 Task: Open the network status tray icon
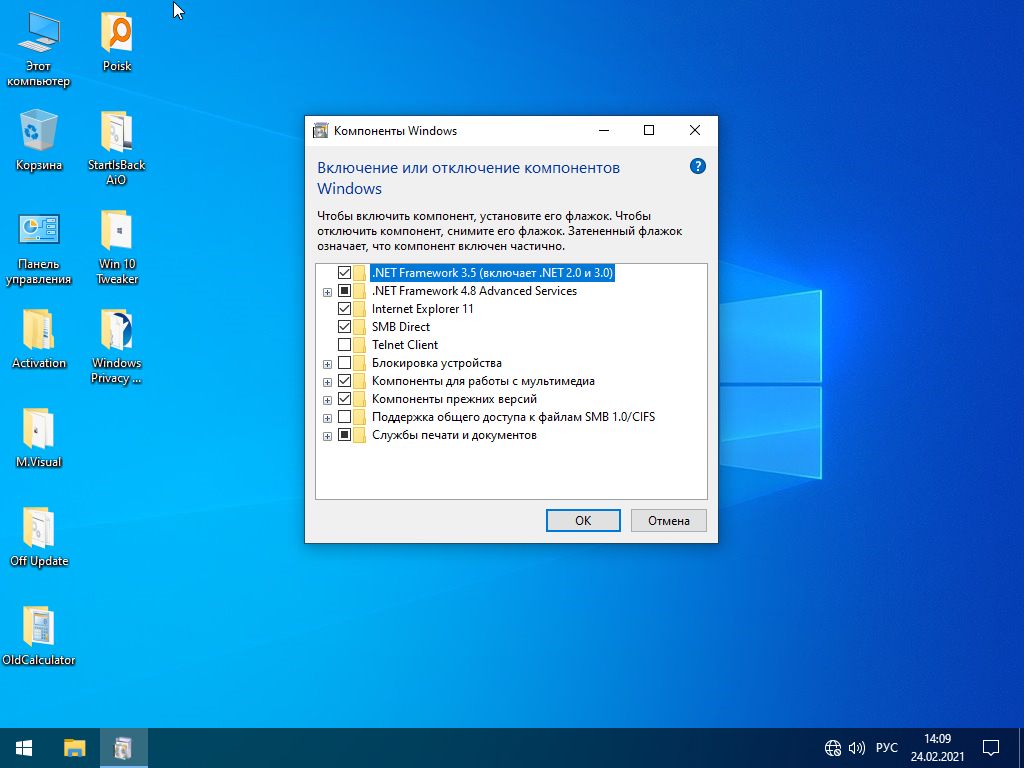[832, 747]
